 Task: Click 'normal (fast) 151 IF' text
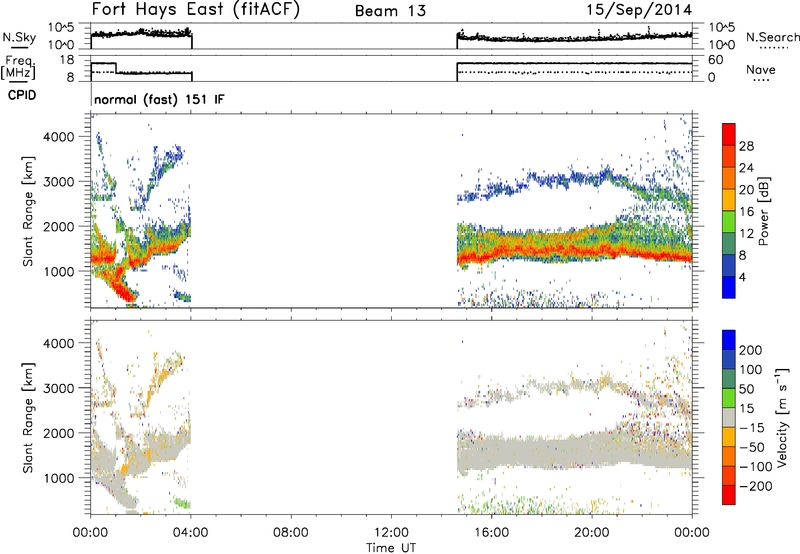[x=159, y=99]
